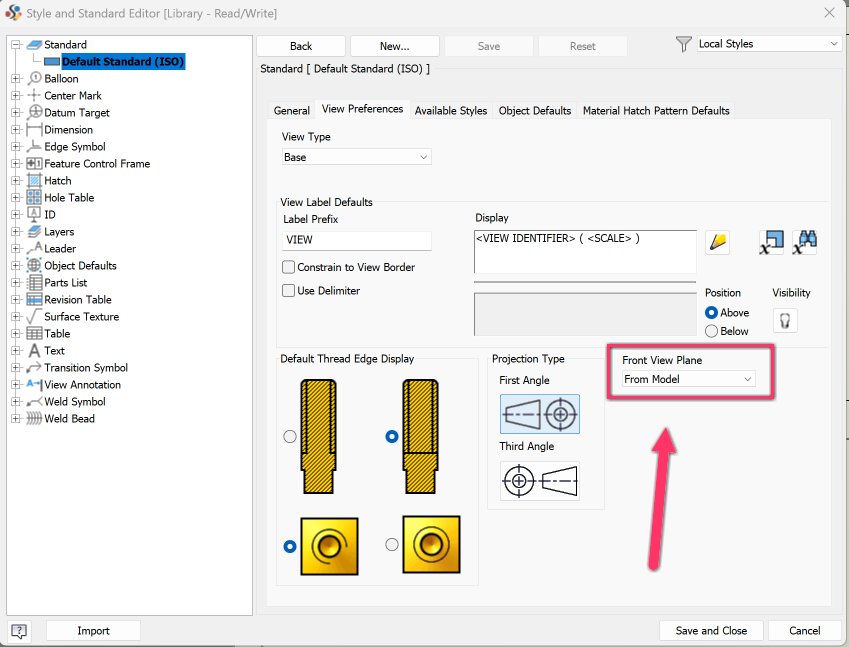849x647 pixels.
Task: Select the pencil edit icon beside Display
Action: tap(717, 241)
